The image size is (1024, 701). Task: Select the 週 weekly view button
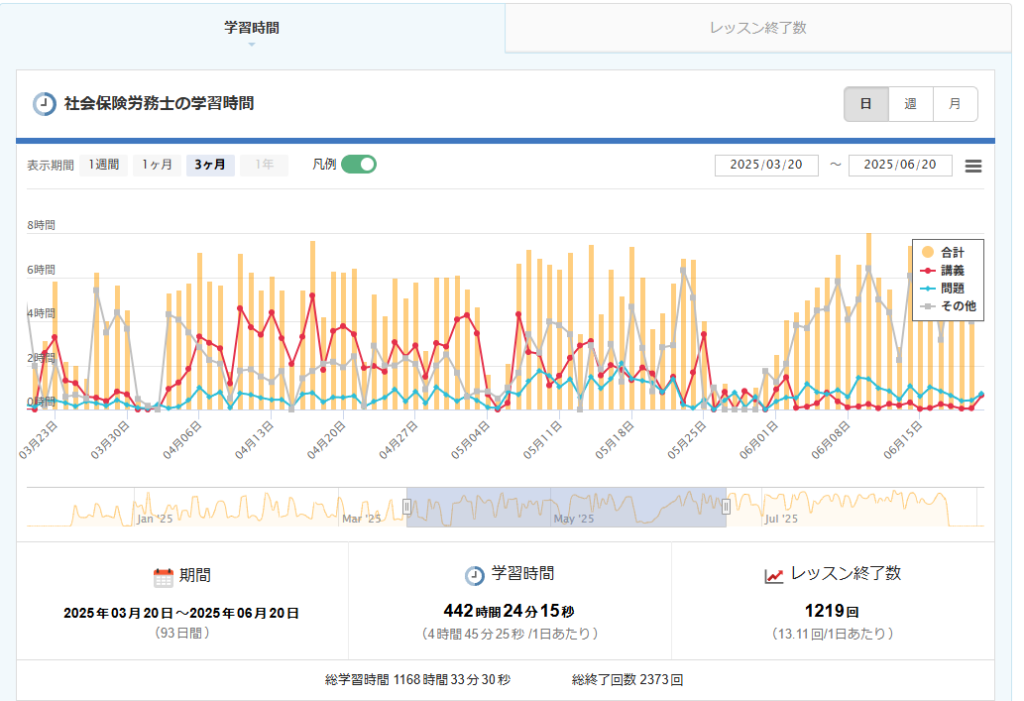click(910, 104)
